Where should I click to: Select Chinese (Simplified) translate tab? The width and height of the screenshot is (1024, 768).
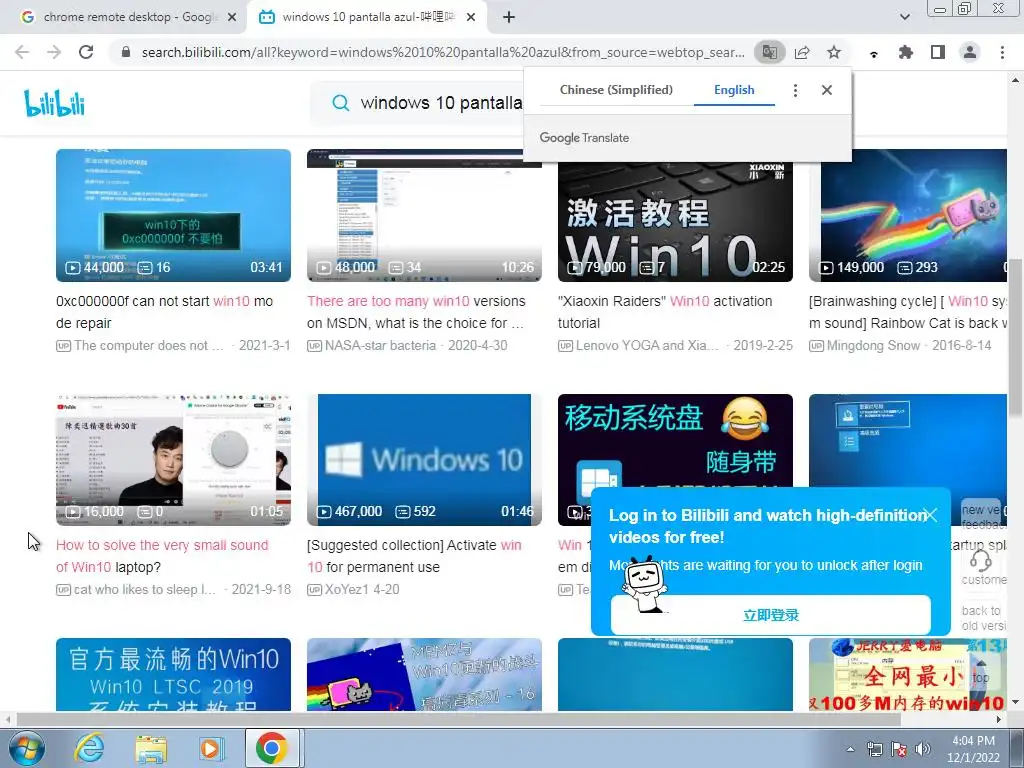tap(616, 89)
